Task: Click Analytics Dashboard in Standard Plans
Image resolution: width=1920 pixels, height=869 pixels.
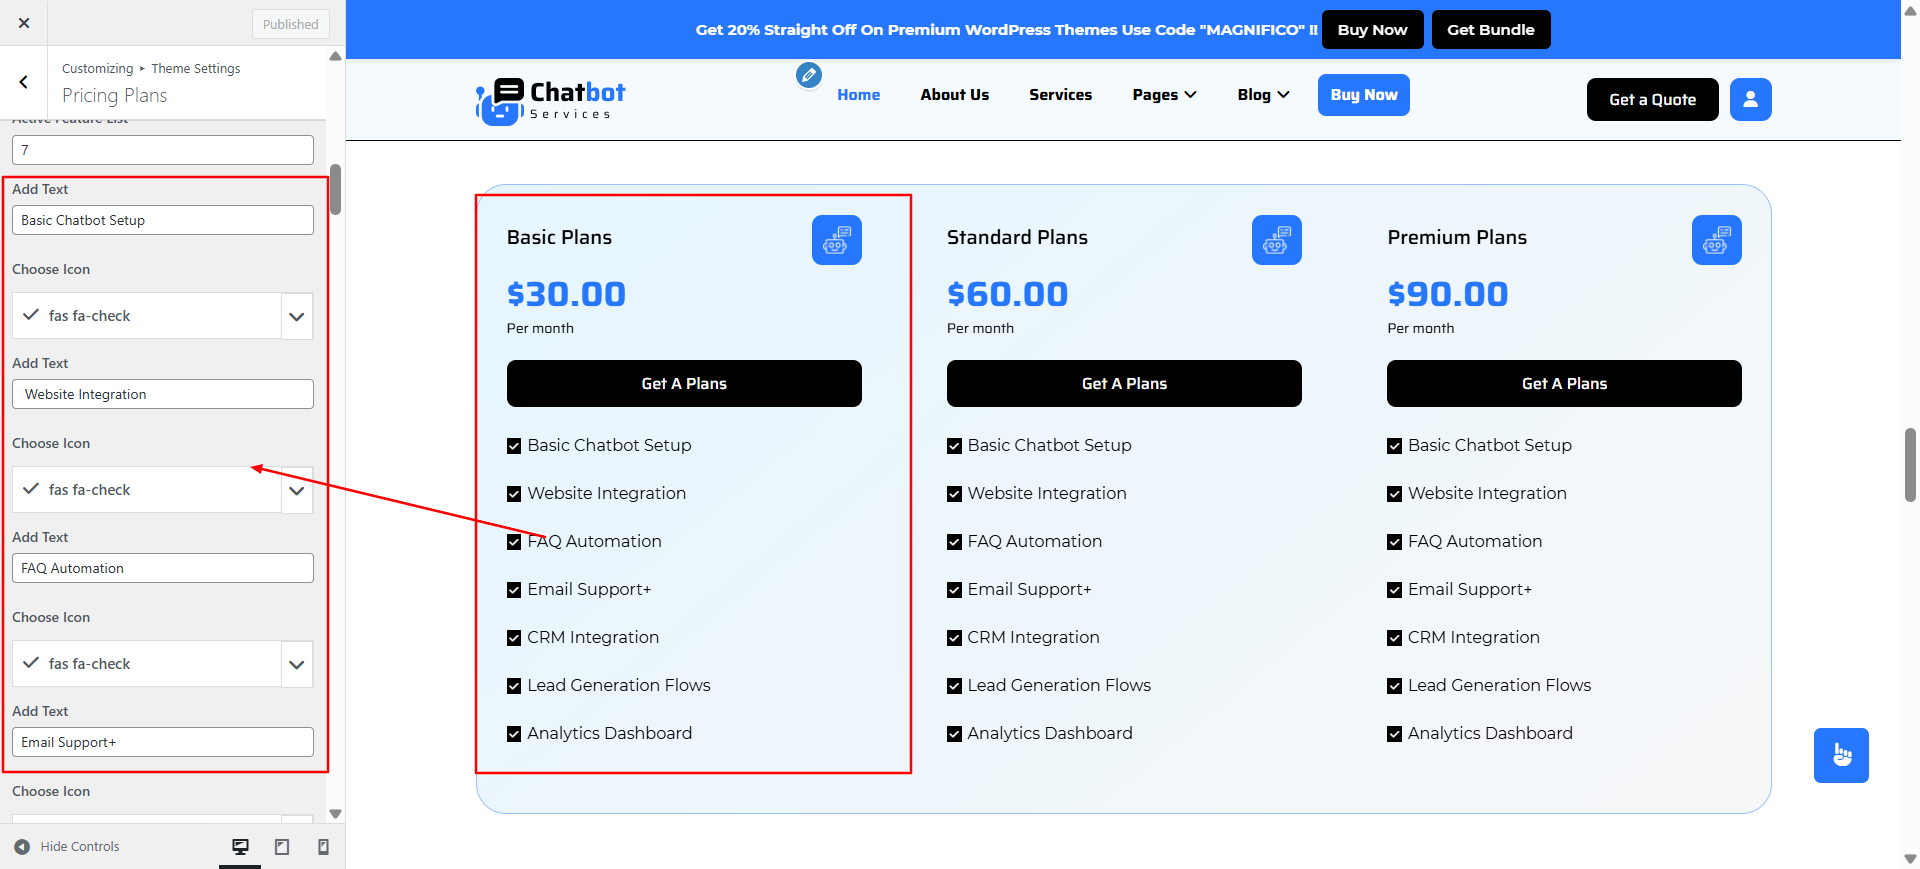Action: (1050, 733)
